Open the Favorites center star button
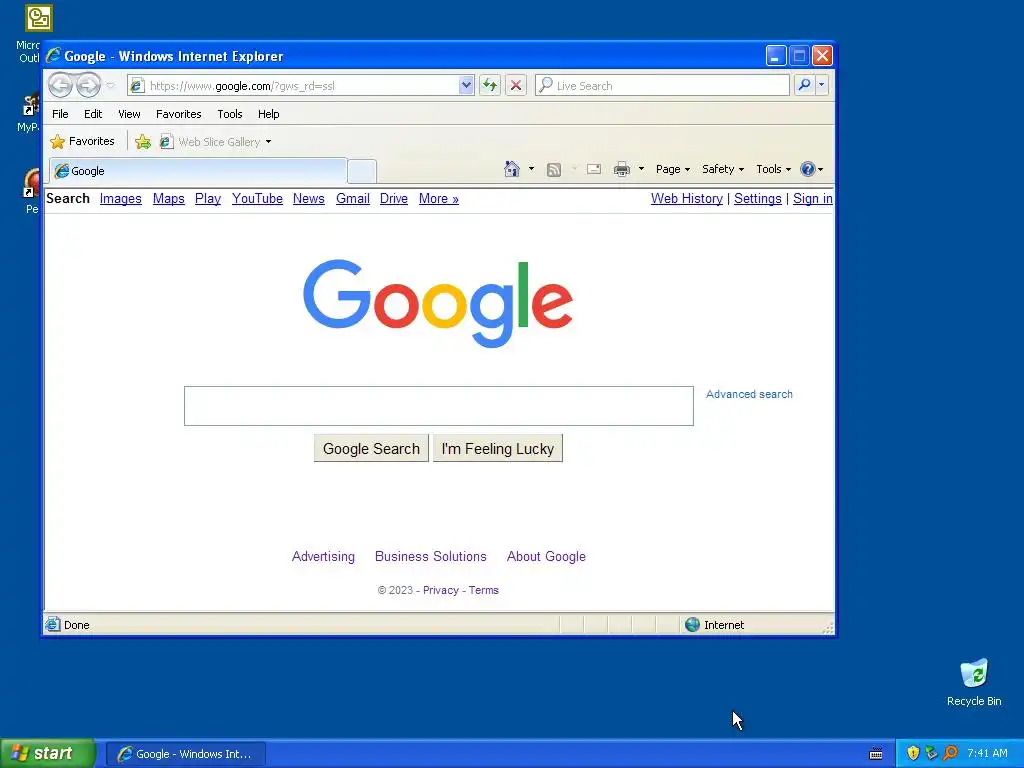This screenshot has height=768, width=1024. point(82,141)
